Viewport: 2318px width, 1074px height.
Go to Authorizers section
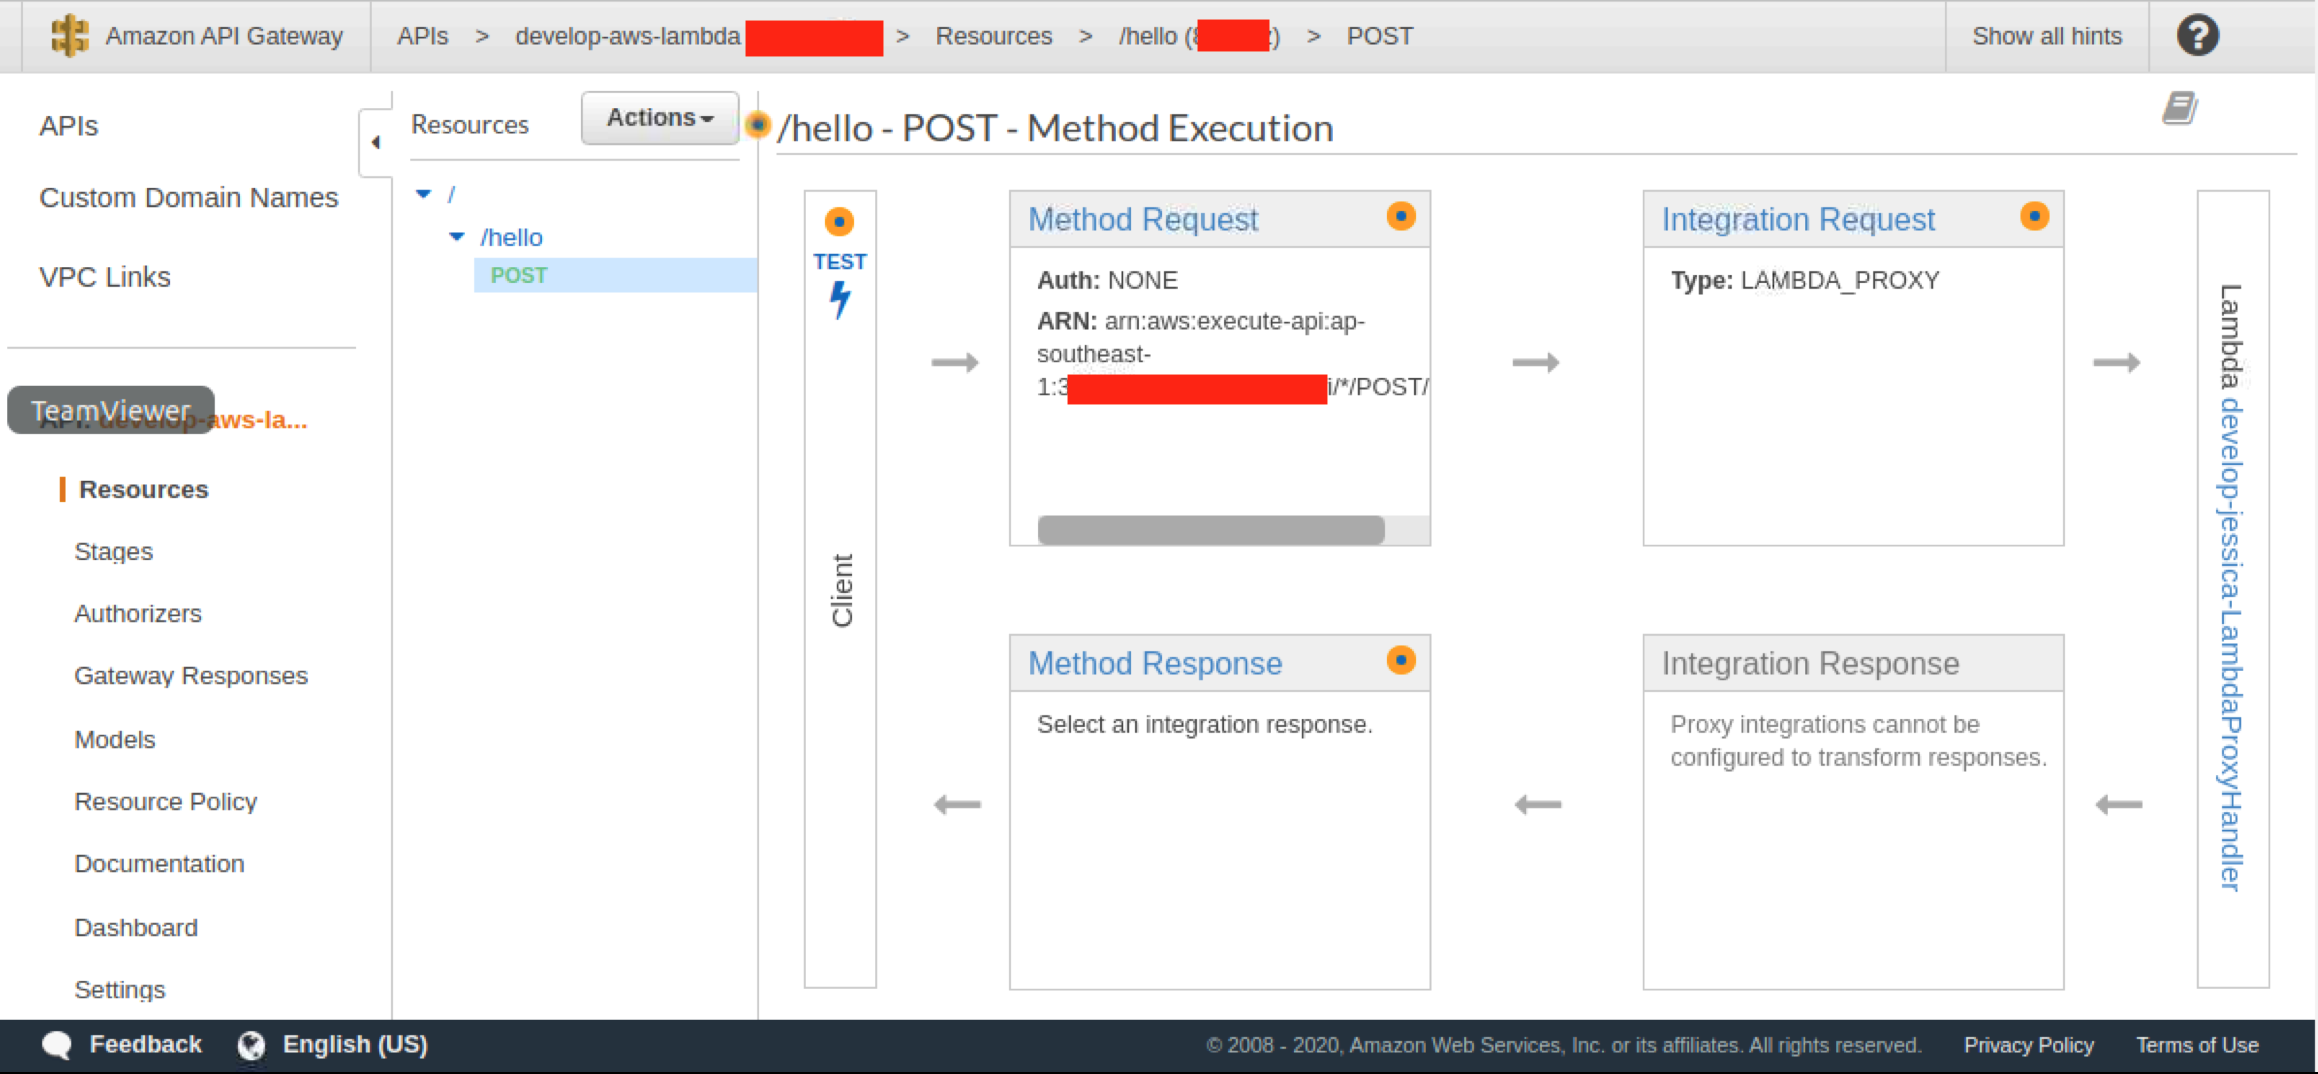point(138,613)
